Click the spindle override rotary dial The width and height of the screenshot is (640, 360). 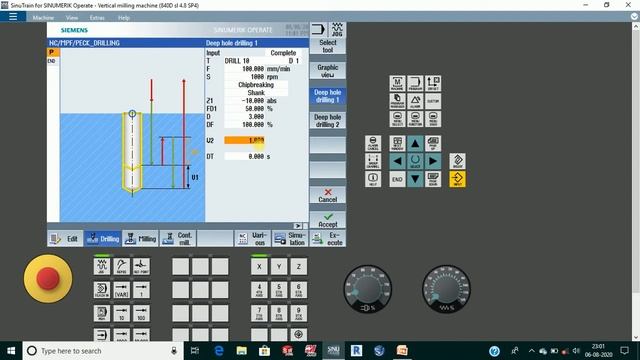tap(368, 289)
